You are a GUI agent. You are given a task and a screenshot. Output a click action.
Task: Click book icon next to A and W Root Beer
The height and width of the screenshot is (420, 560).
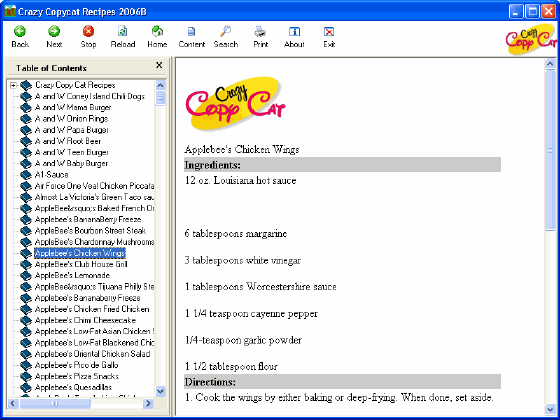click(26, 141)
